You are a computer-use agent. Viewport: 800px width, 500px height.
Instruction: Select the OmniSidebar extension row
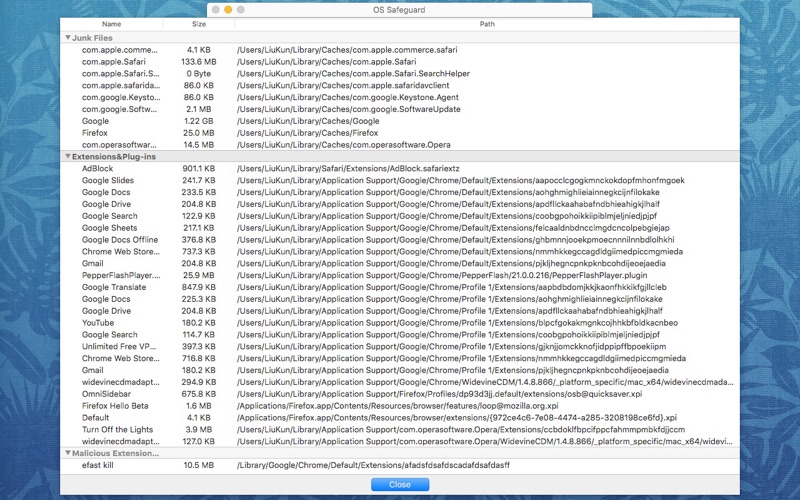click(x=399, y=394)
